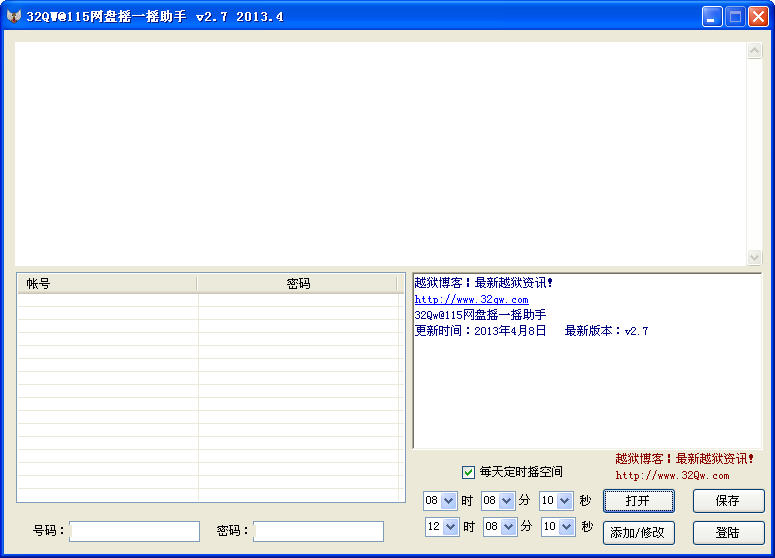Focus the 密码 input field at the bottom
The height and width of the screenshot is (558, 775).
[x=318, y=531]
